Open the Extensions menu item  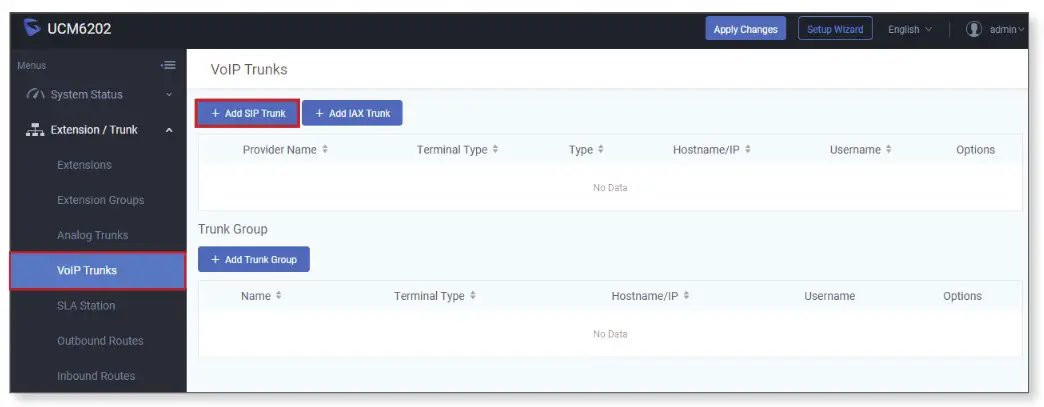[x=84, y=165]
